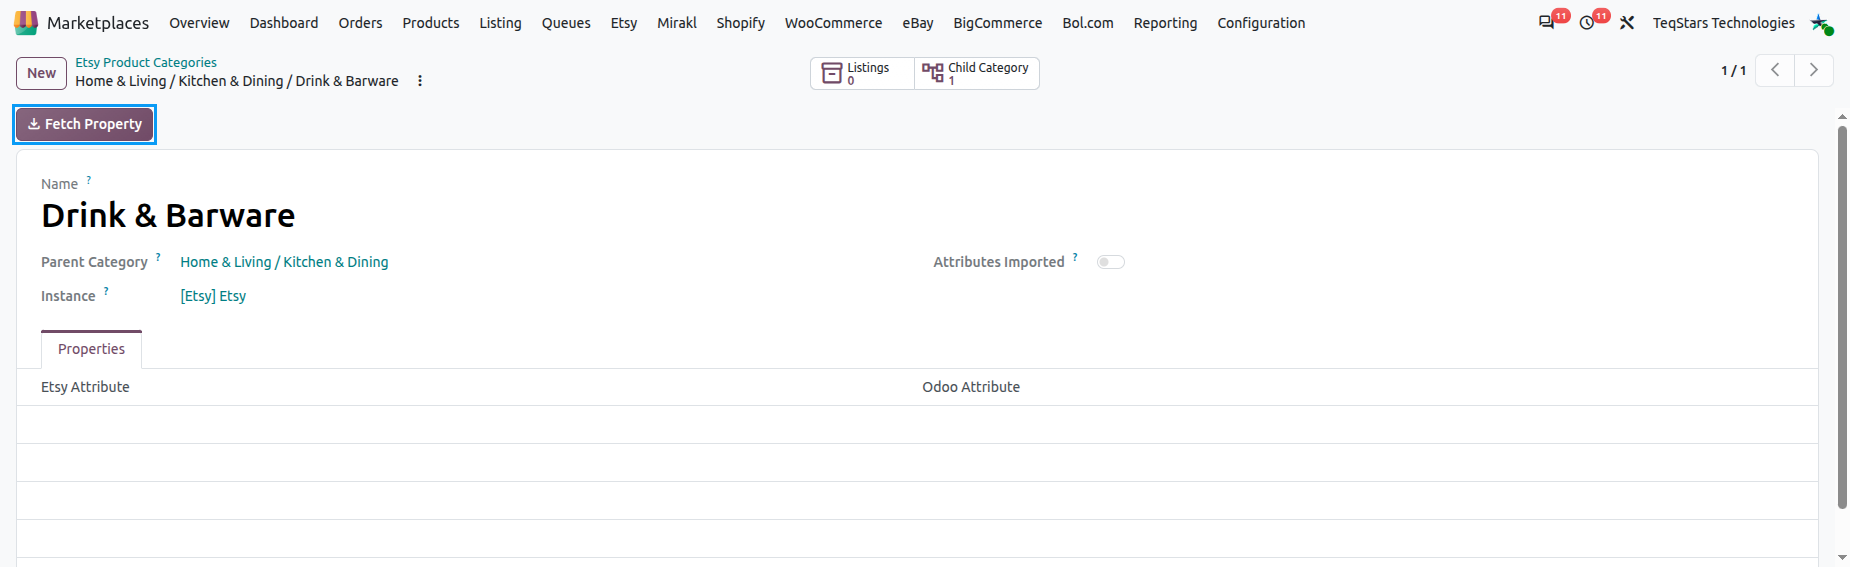Open the Home & Living / Kitchen & Dining link
1850x567 pixels.
[x=284, y=262]
